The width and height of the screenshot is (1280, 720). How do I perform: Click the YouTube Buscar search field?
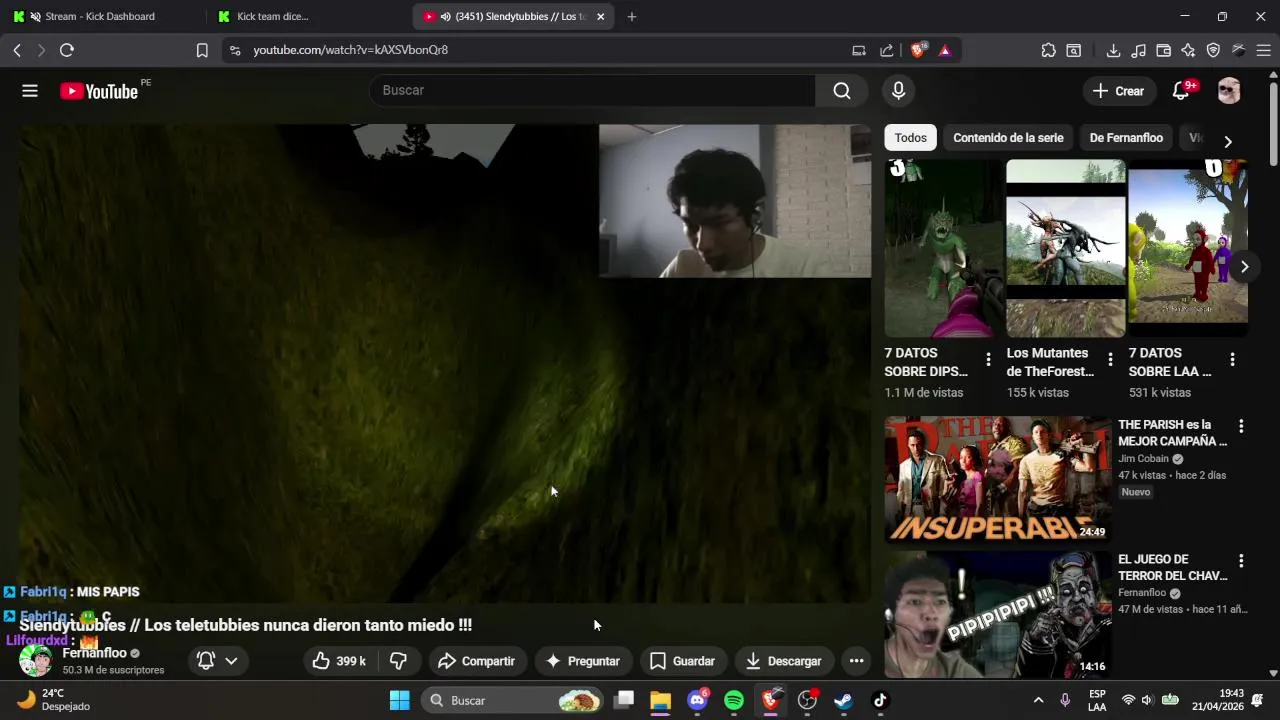[x=593, y=91]
